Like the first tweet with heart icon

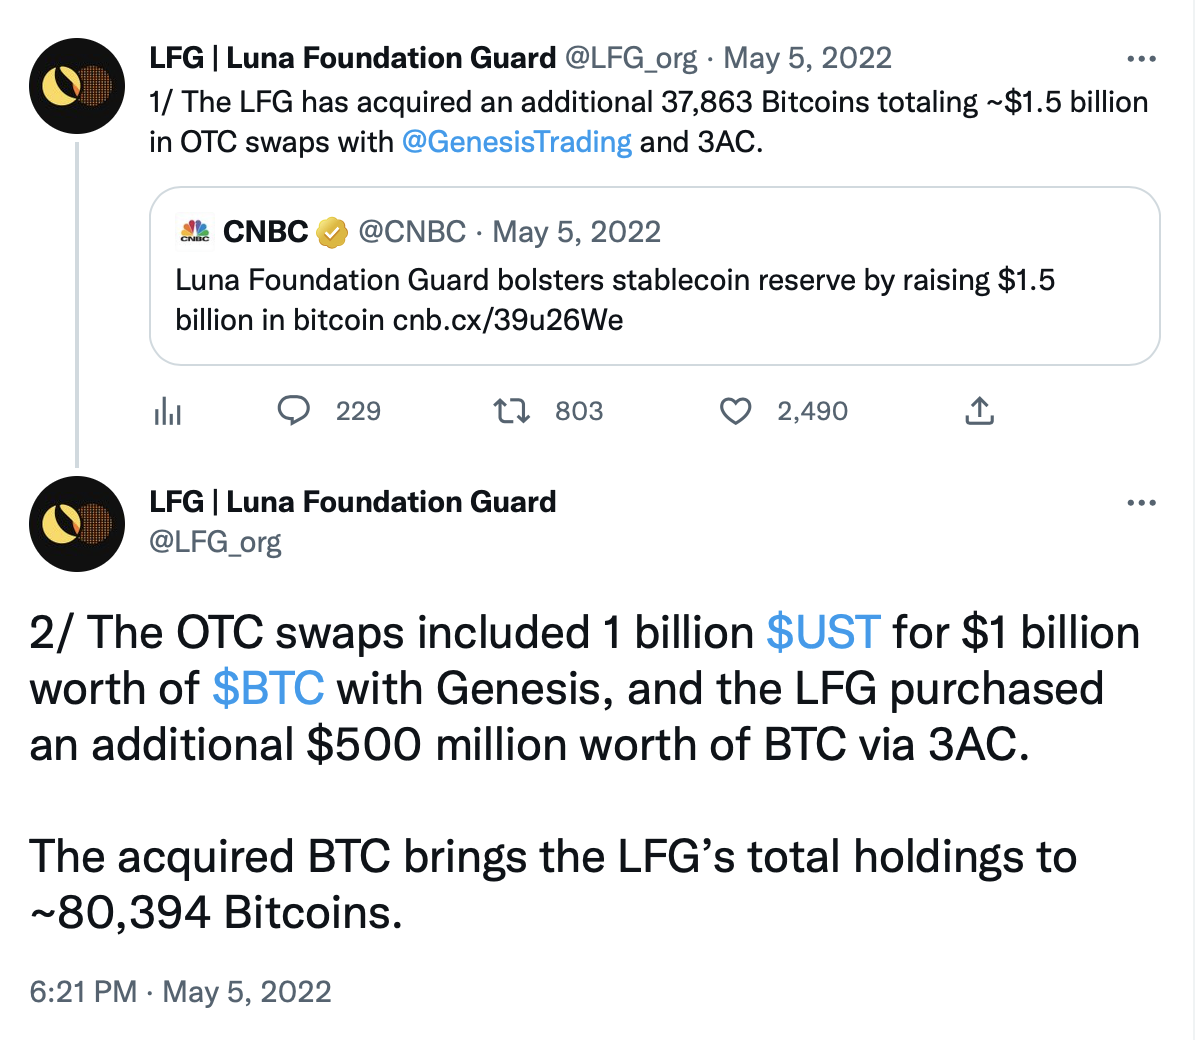[x=735, y=411]
